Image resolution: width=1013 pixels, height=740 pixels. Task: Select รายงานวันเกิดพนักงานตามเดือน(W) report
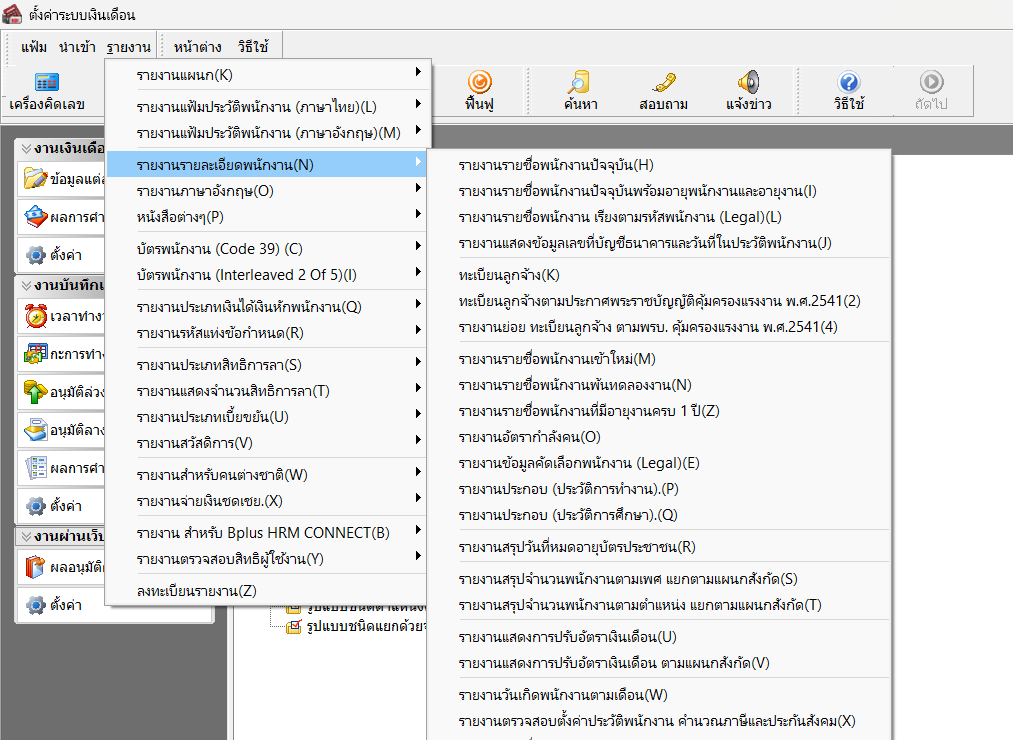tap(562, 695)
